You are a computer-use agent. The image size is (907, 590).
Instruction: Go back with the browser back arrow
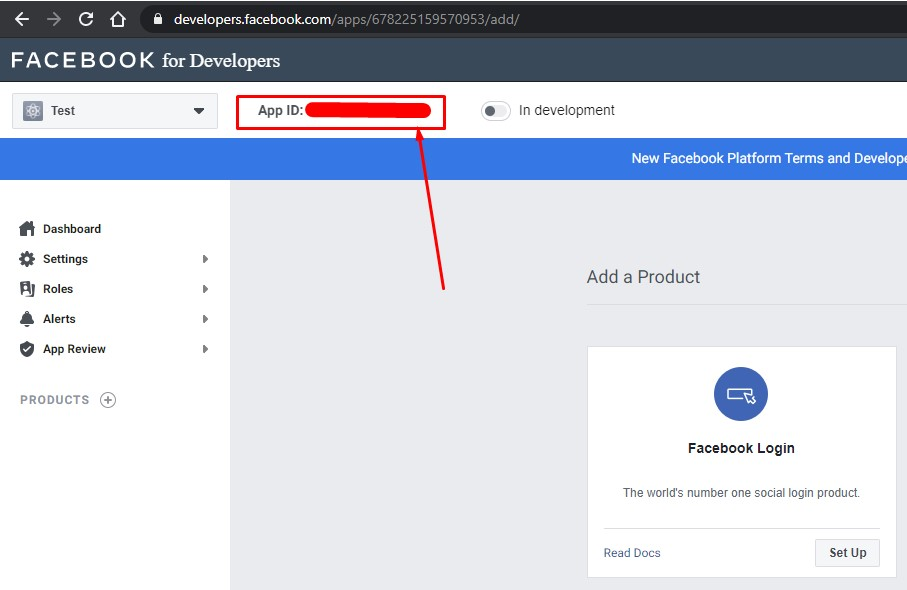click(x=21, y=19)
